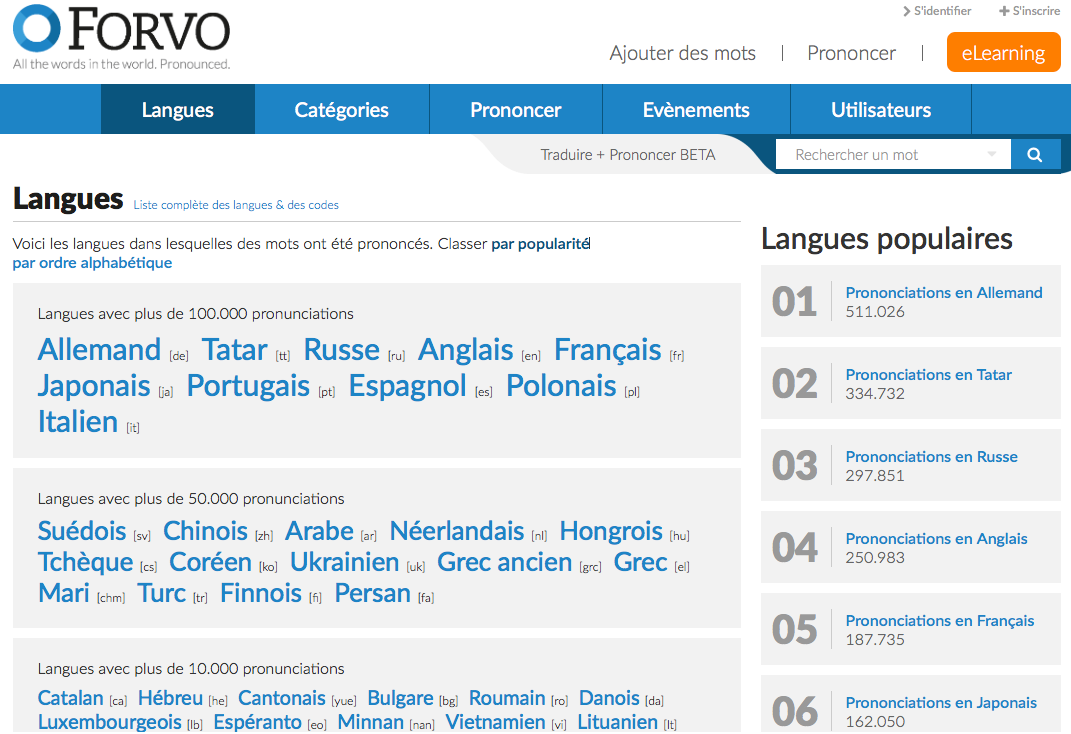Image resolution: width=1071 pixels, height=734 pixels.
Task: Open the Evènements section
Action: (695, 110)
